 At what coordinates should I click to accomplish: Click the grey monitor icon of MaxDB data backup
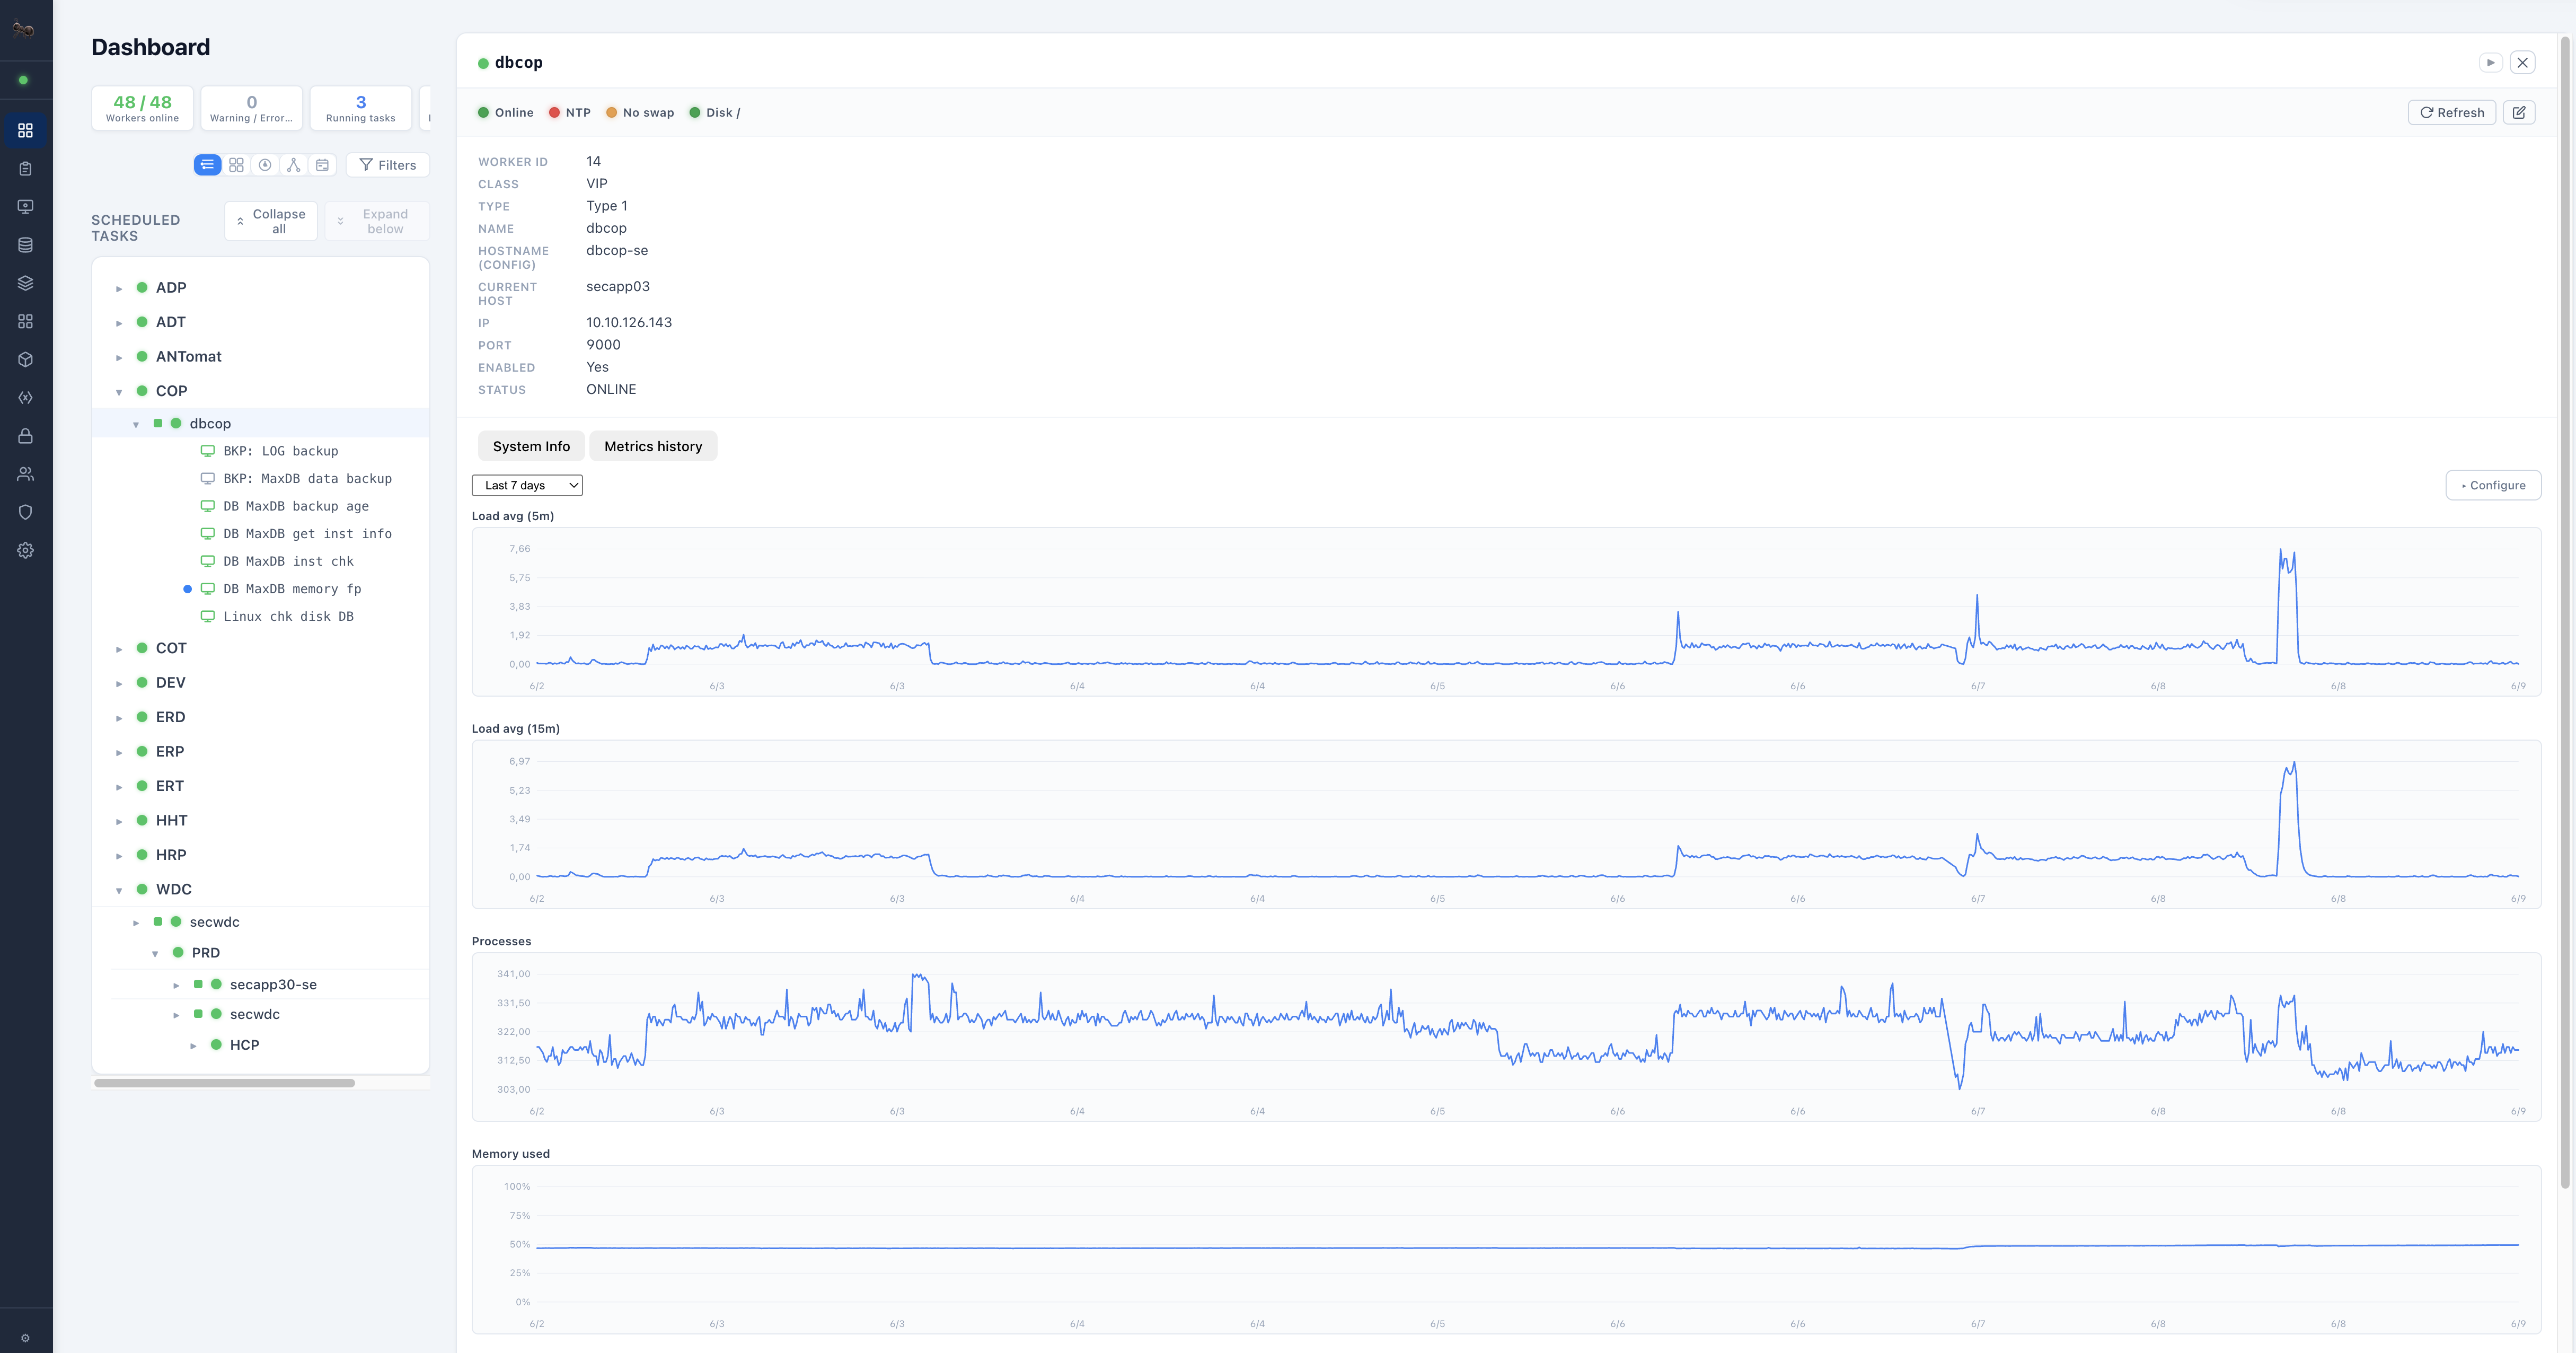208,479
